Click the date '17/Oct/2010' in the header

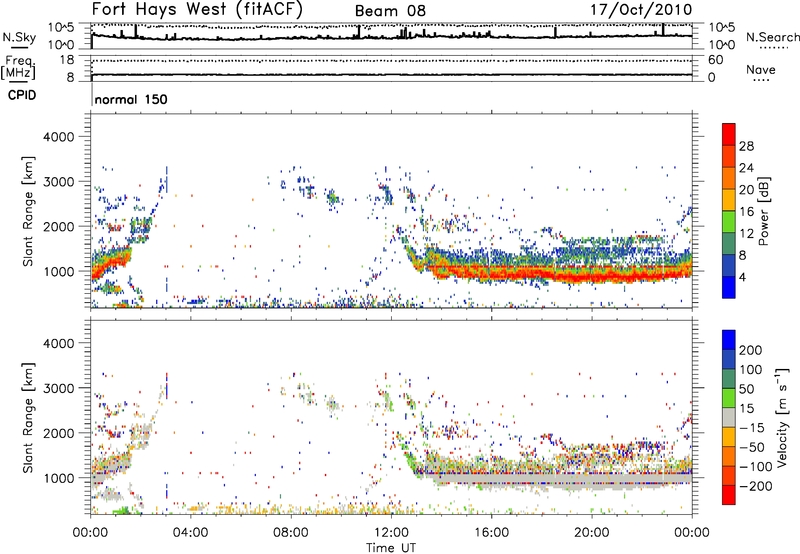point(641,10)
